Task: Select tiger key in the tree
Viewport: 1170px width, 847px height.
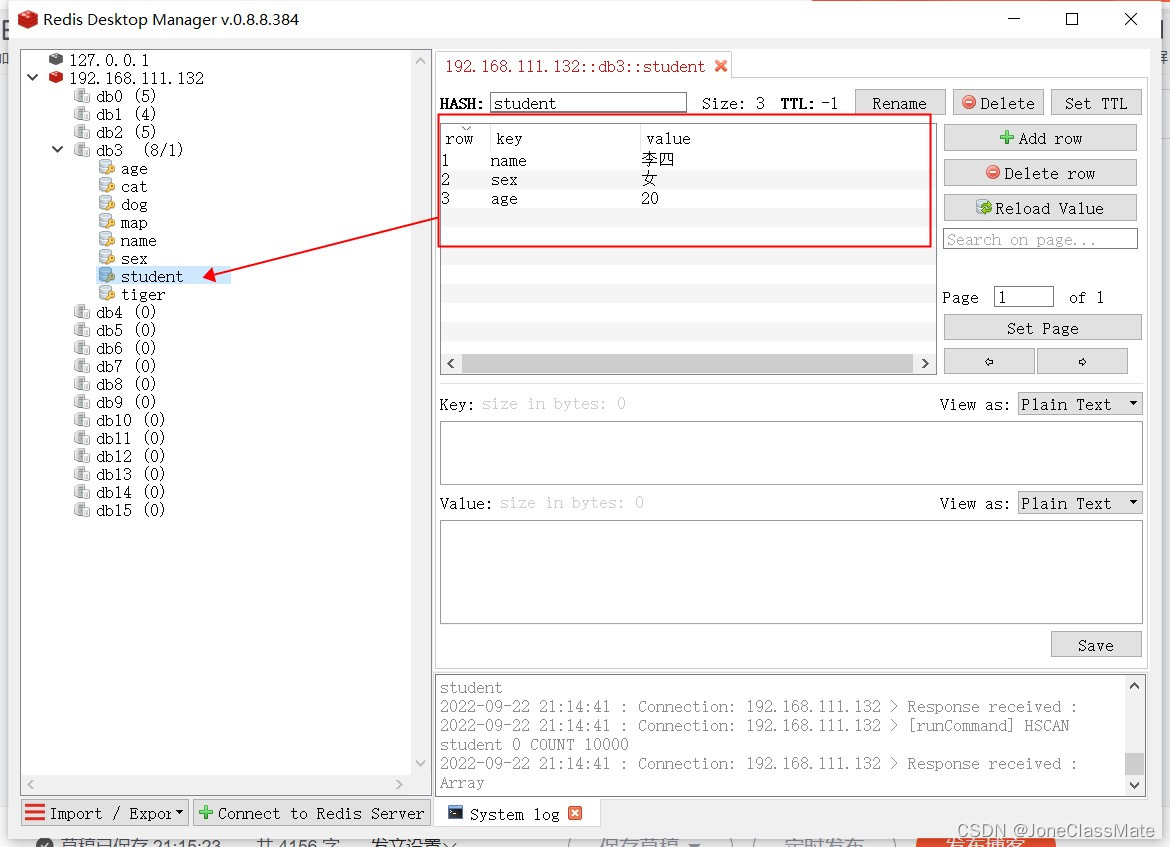Action: (143, 294)
